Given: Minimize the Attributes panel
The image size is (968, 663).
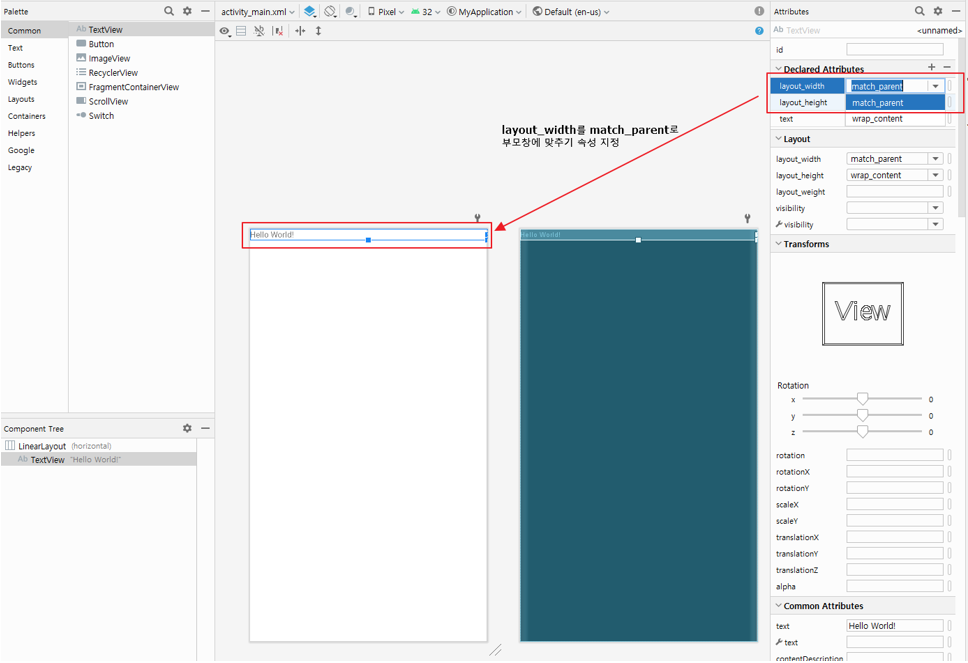Looking at the screenshot, I should point(956,11).
